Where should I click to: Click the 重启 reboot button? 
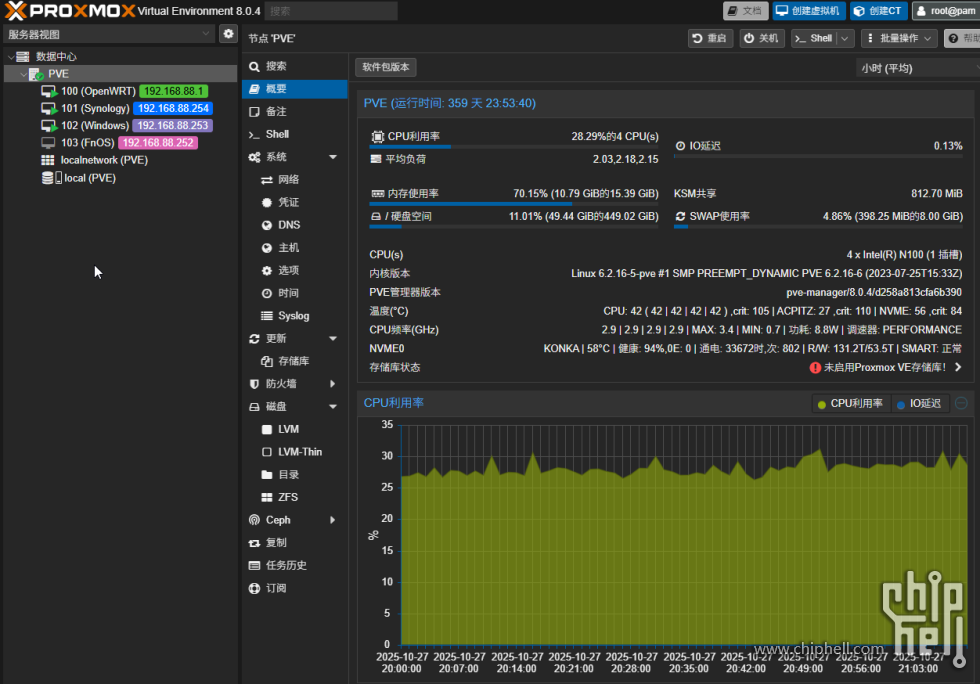709,38
